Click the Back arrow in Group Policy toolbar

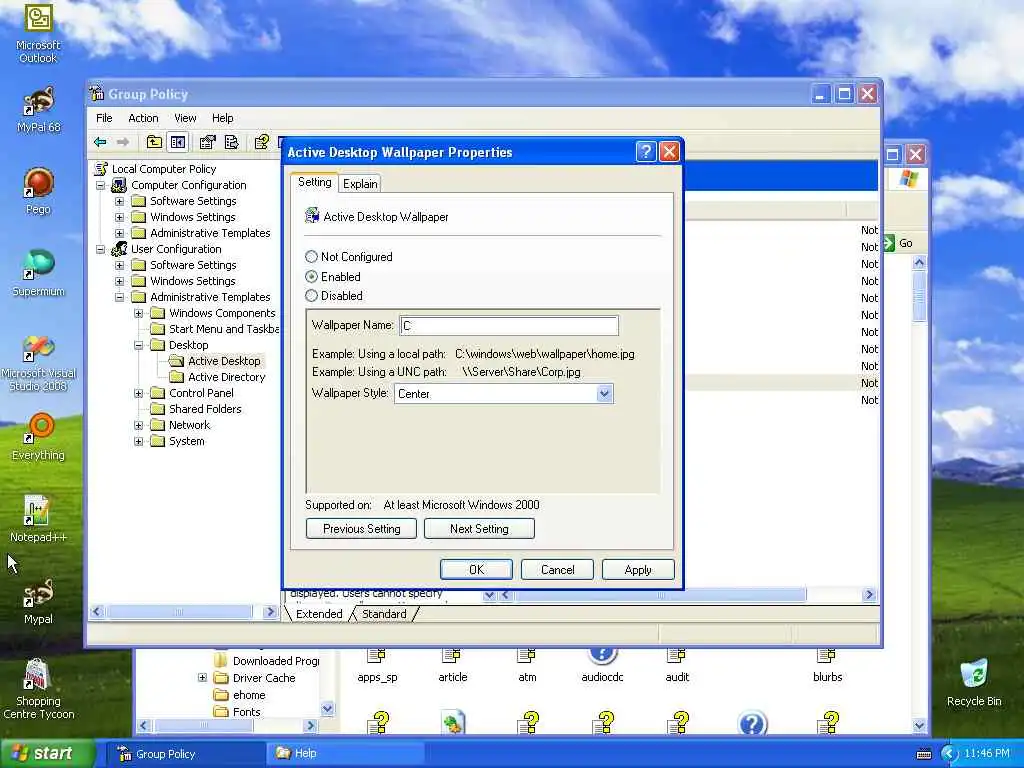coord(100,142)
